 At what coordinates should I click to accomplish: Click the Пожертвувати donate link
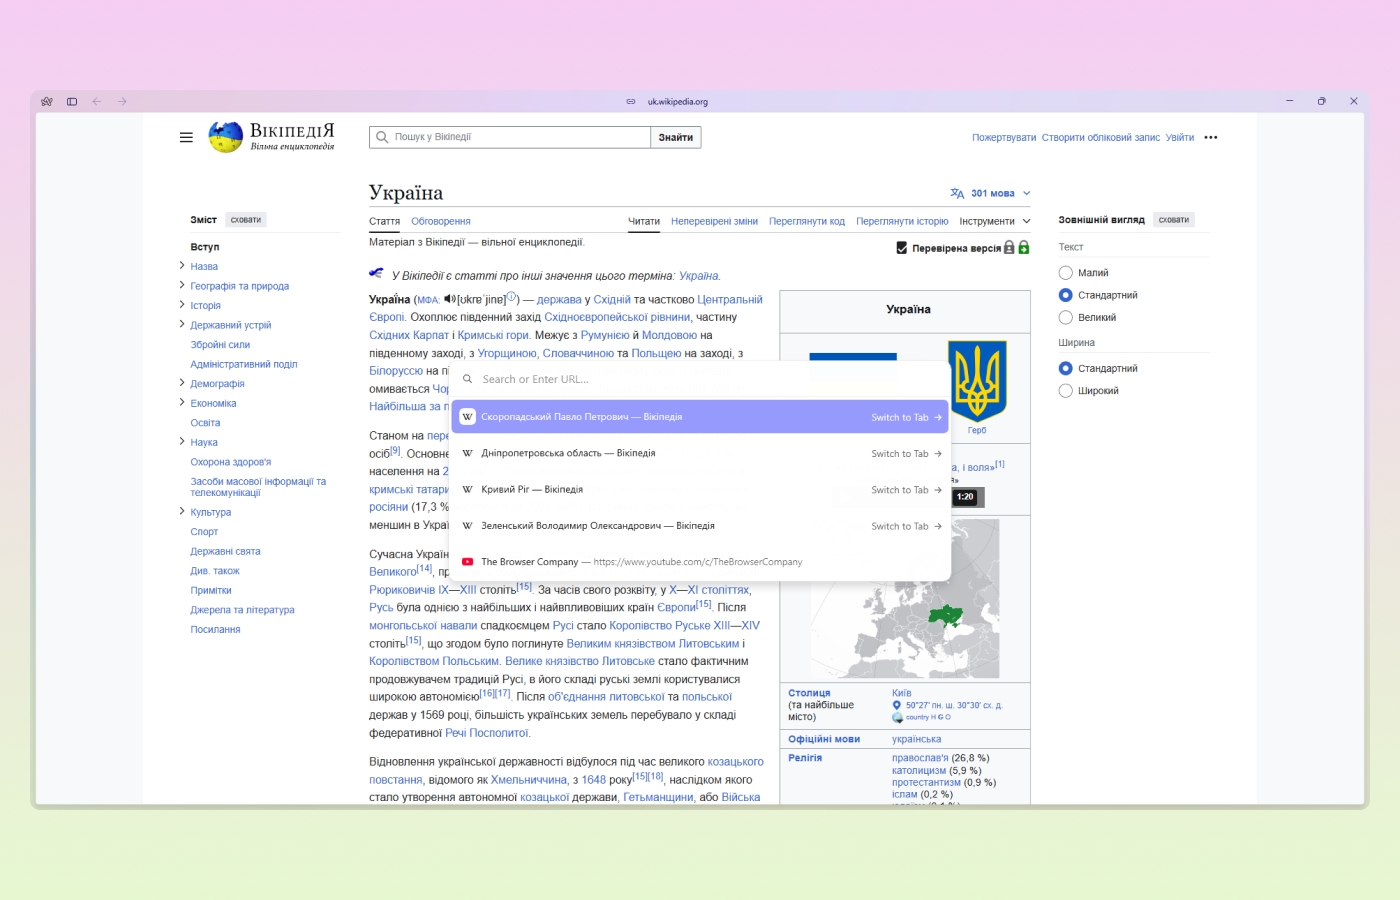pyautogui.click(x=1004, y=138)
